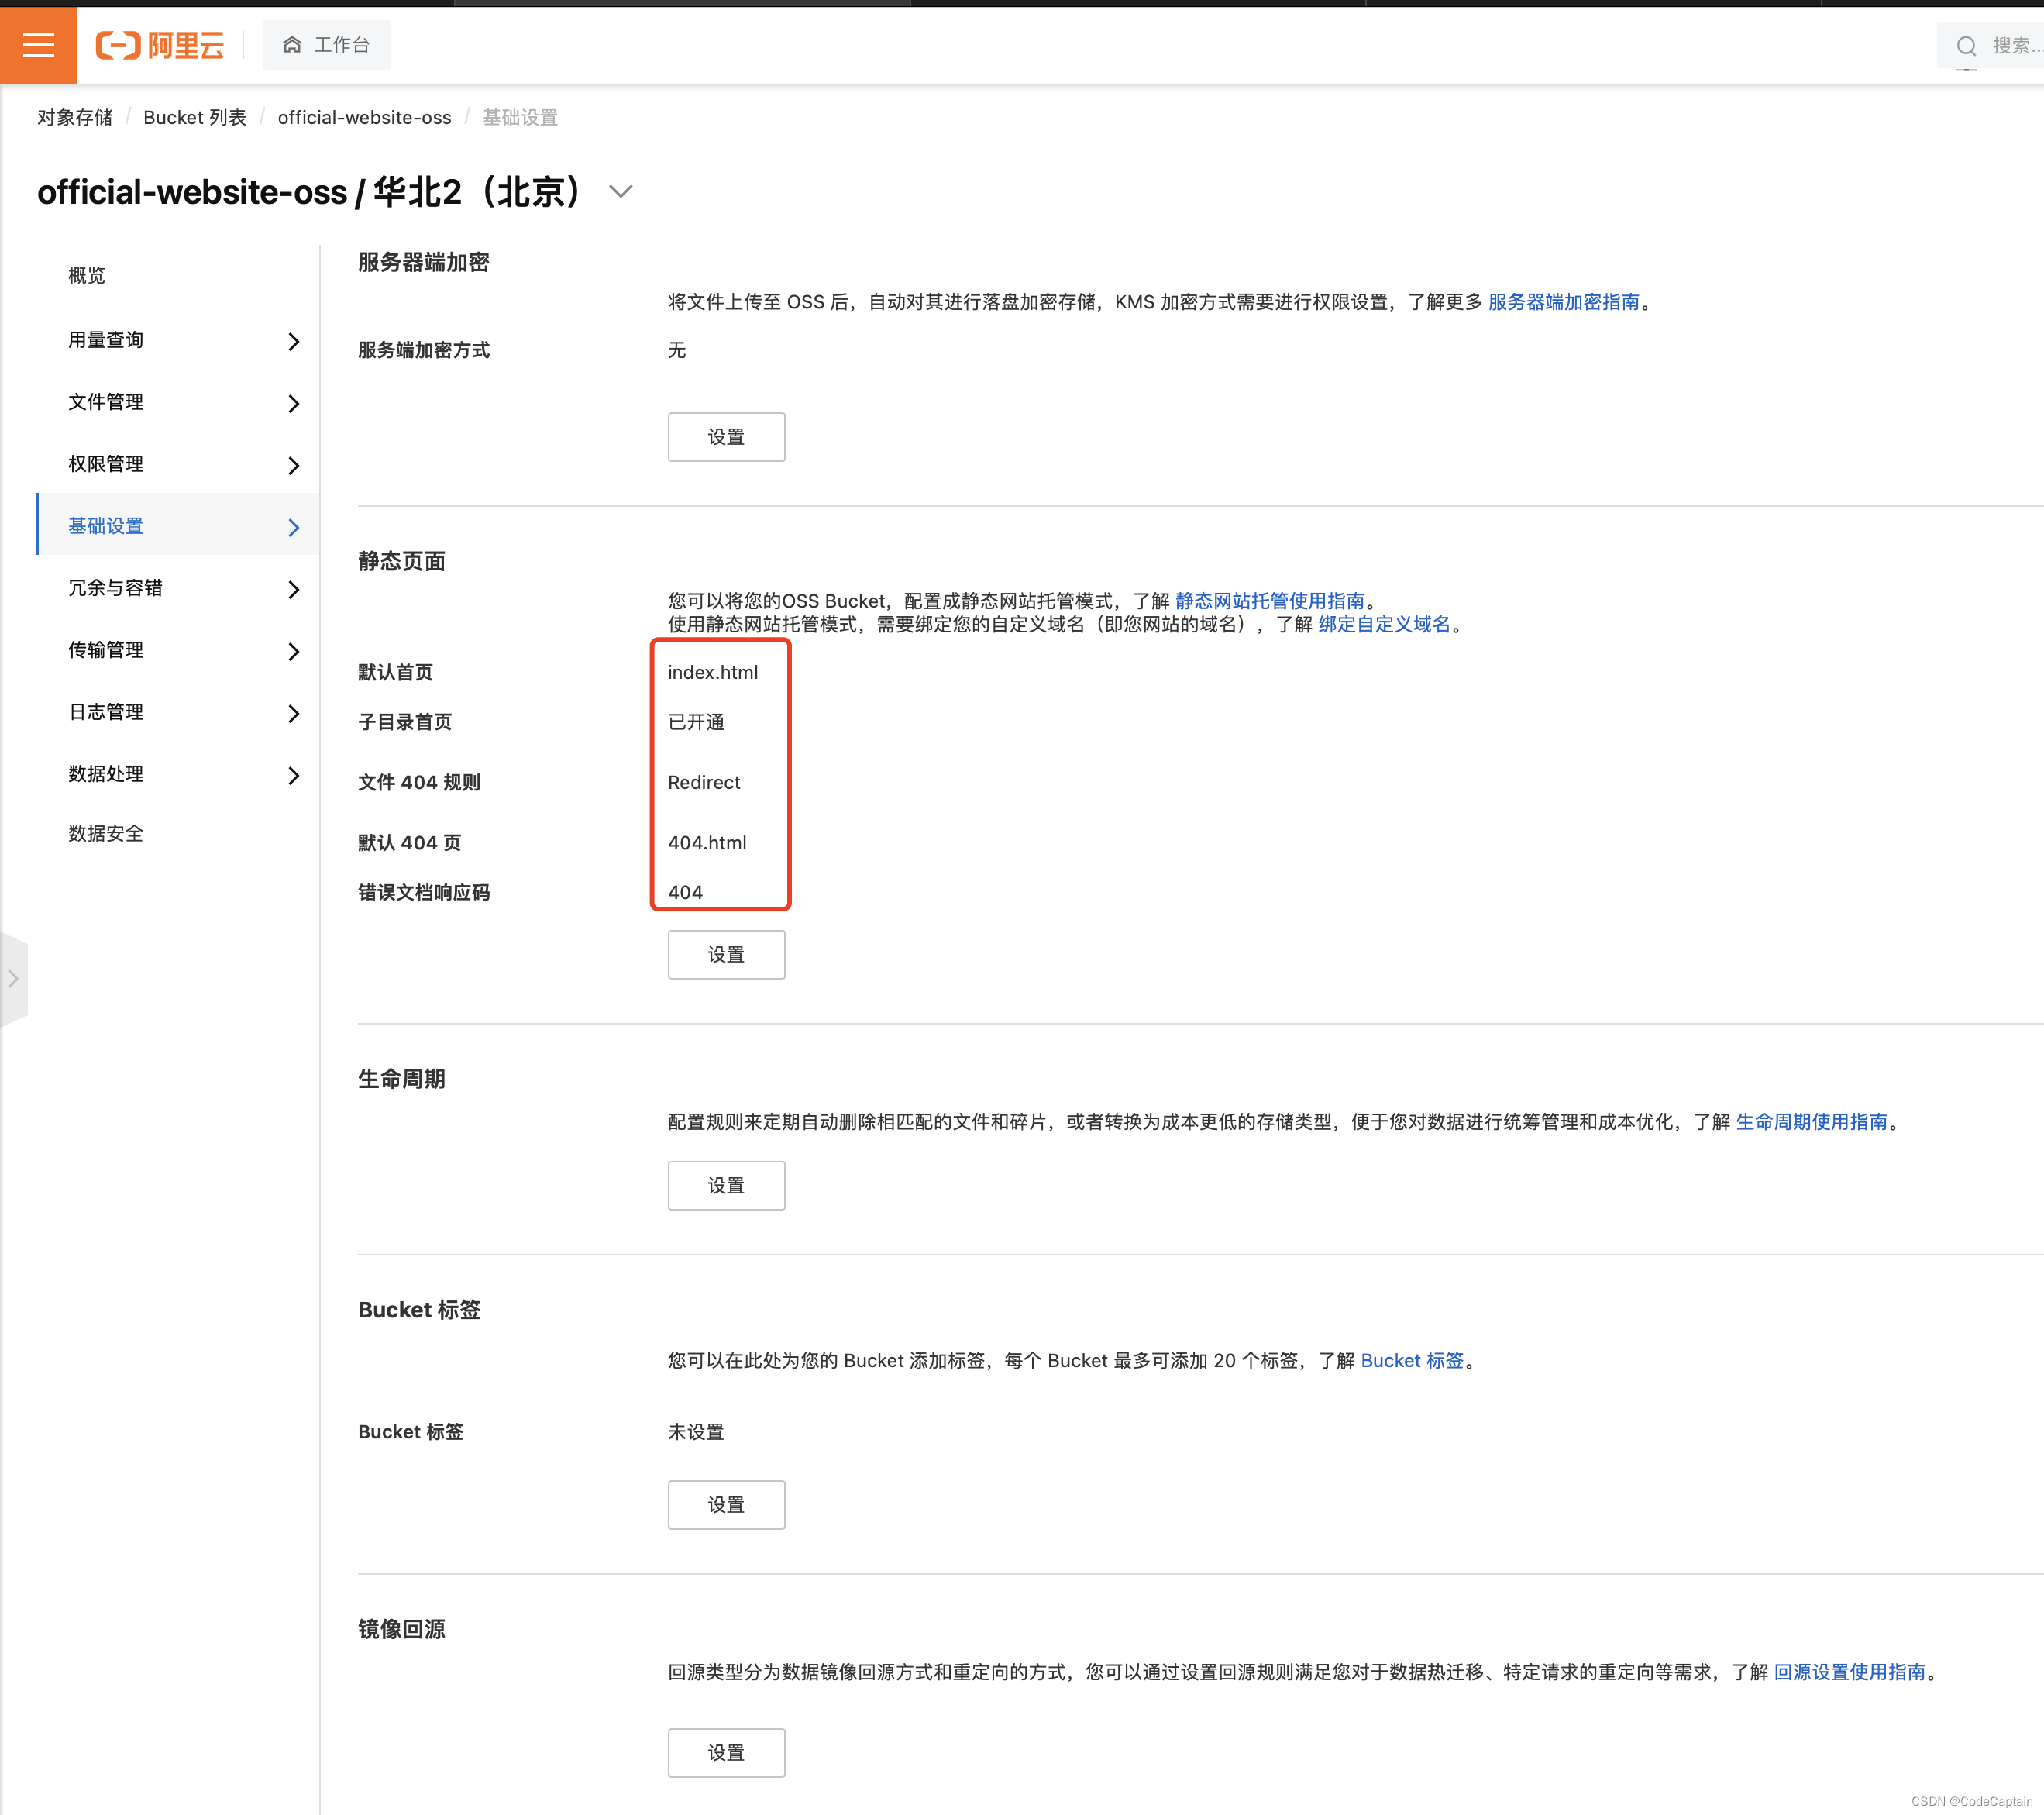
Task: Select 文件管理 menu label
Action: point(106,402)
